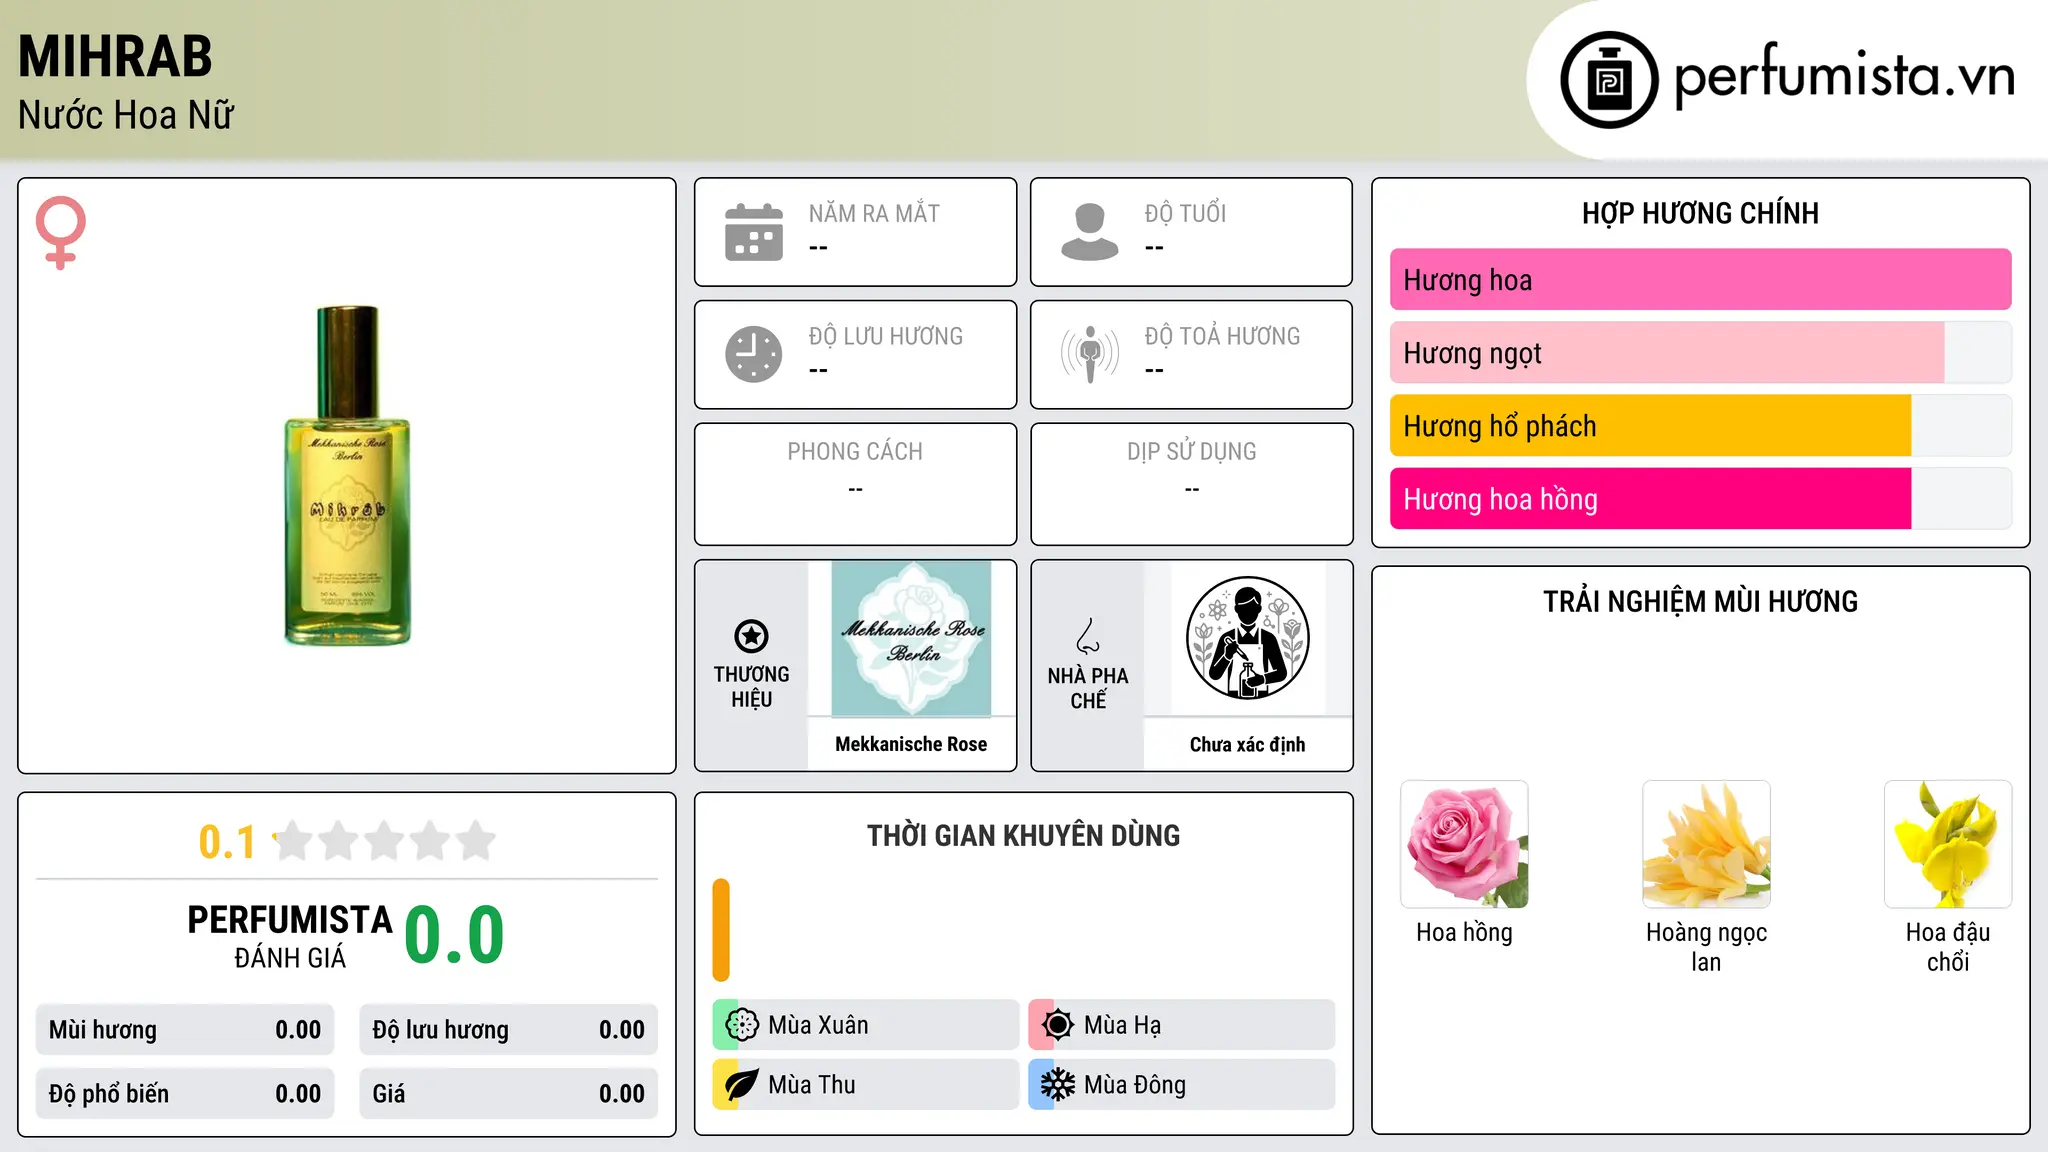The image size is (2048, 1152).
Task: Click the Độ phổ biến score row
Action: pyautogui.click(x=185, y=1094)
